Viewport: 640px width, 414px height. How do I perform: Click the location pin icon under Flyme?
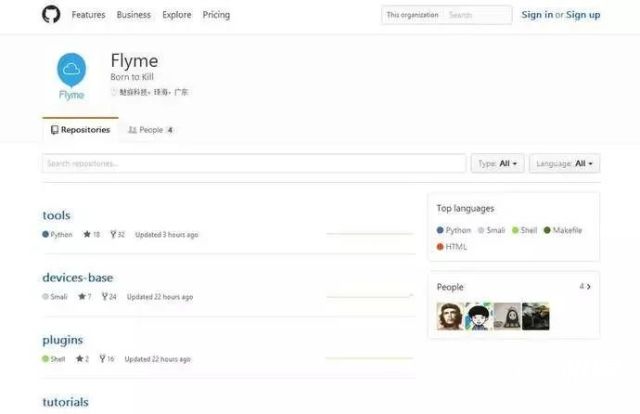(114, 92)
